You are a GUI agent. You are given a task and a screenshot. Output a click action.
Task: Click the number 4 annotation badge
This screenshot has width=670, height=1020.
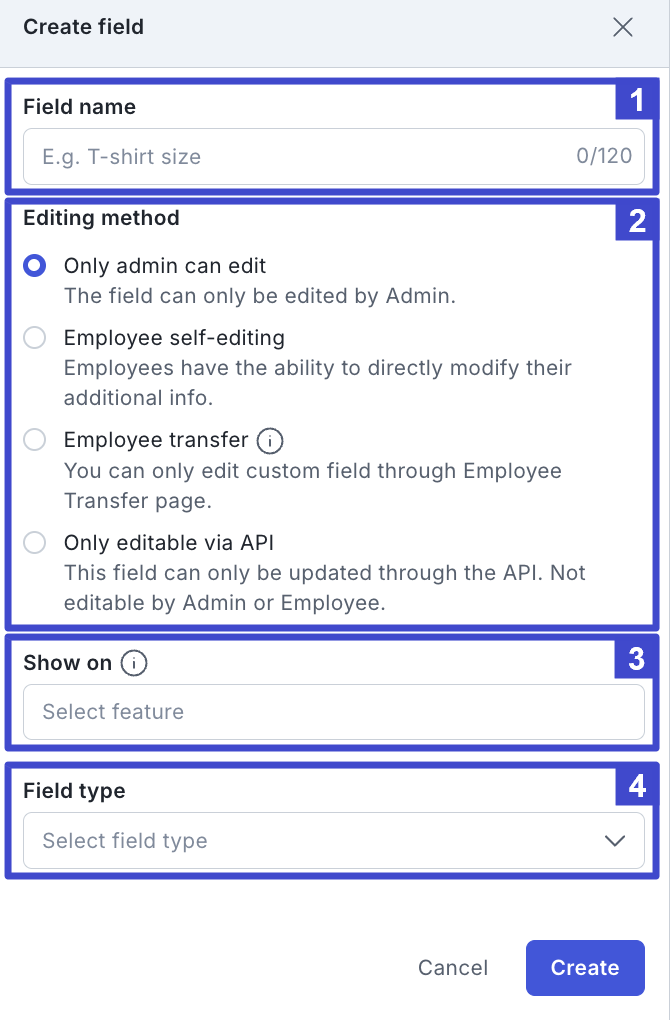click(636, 786)
